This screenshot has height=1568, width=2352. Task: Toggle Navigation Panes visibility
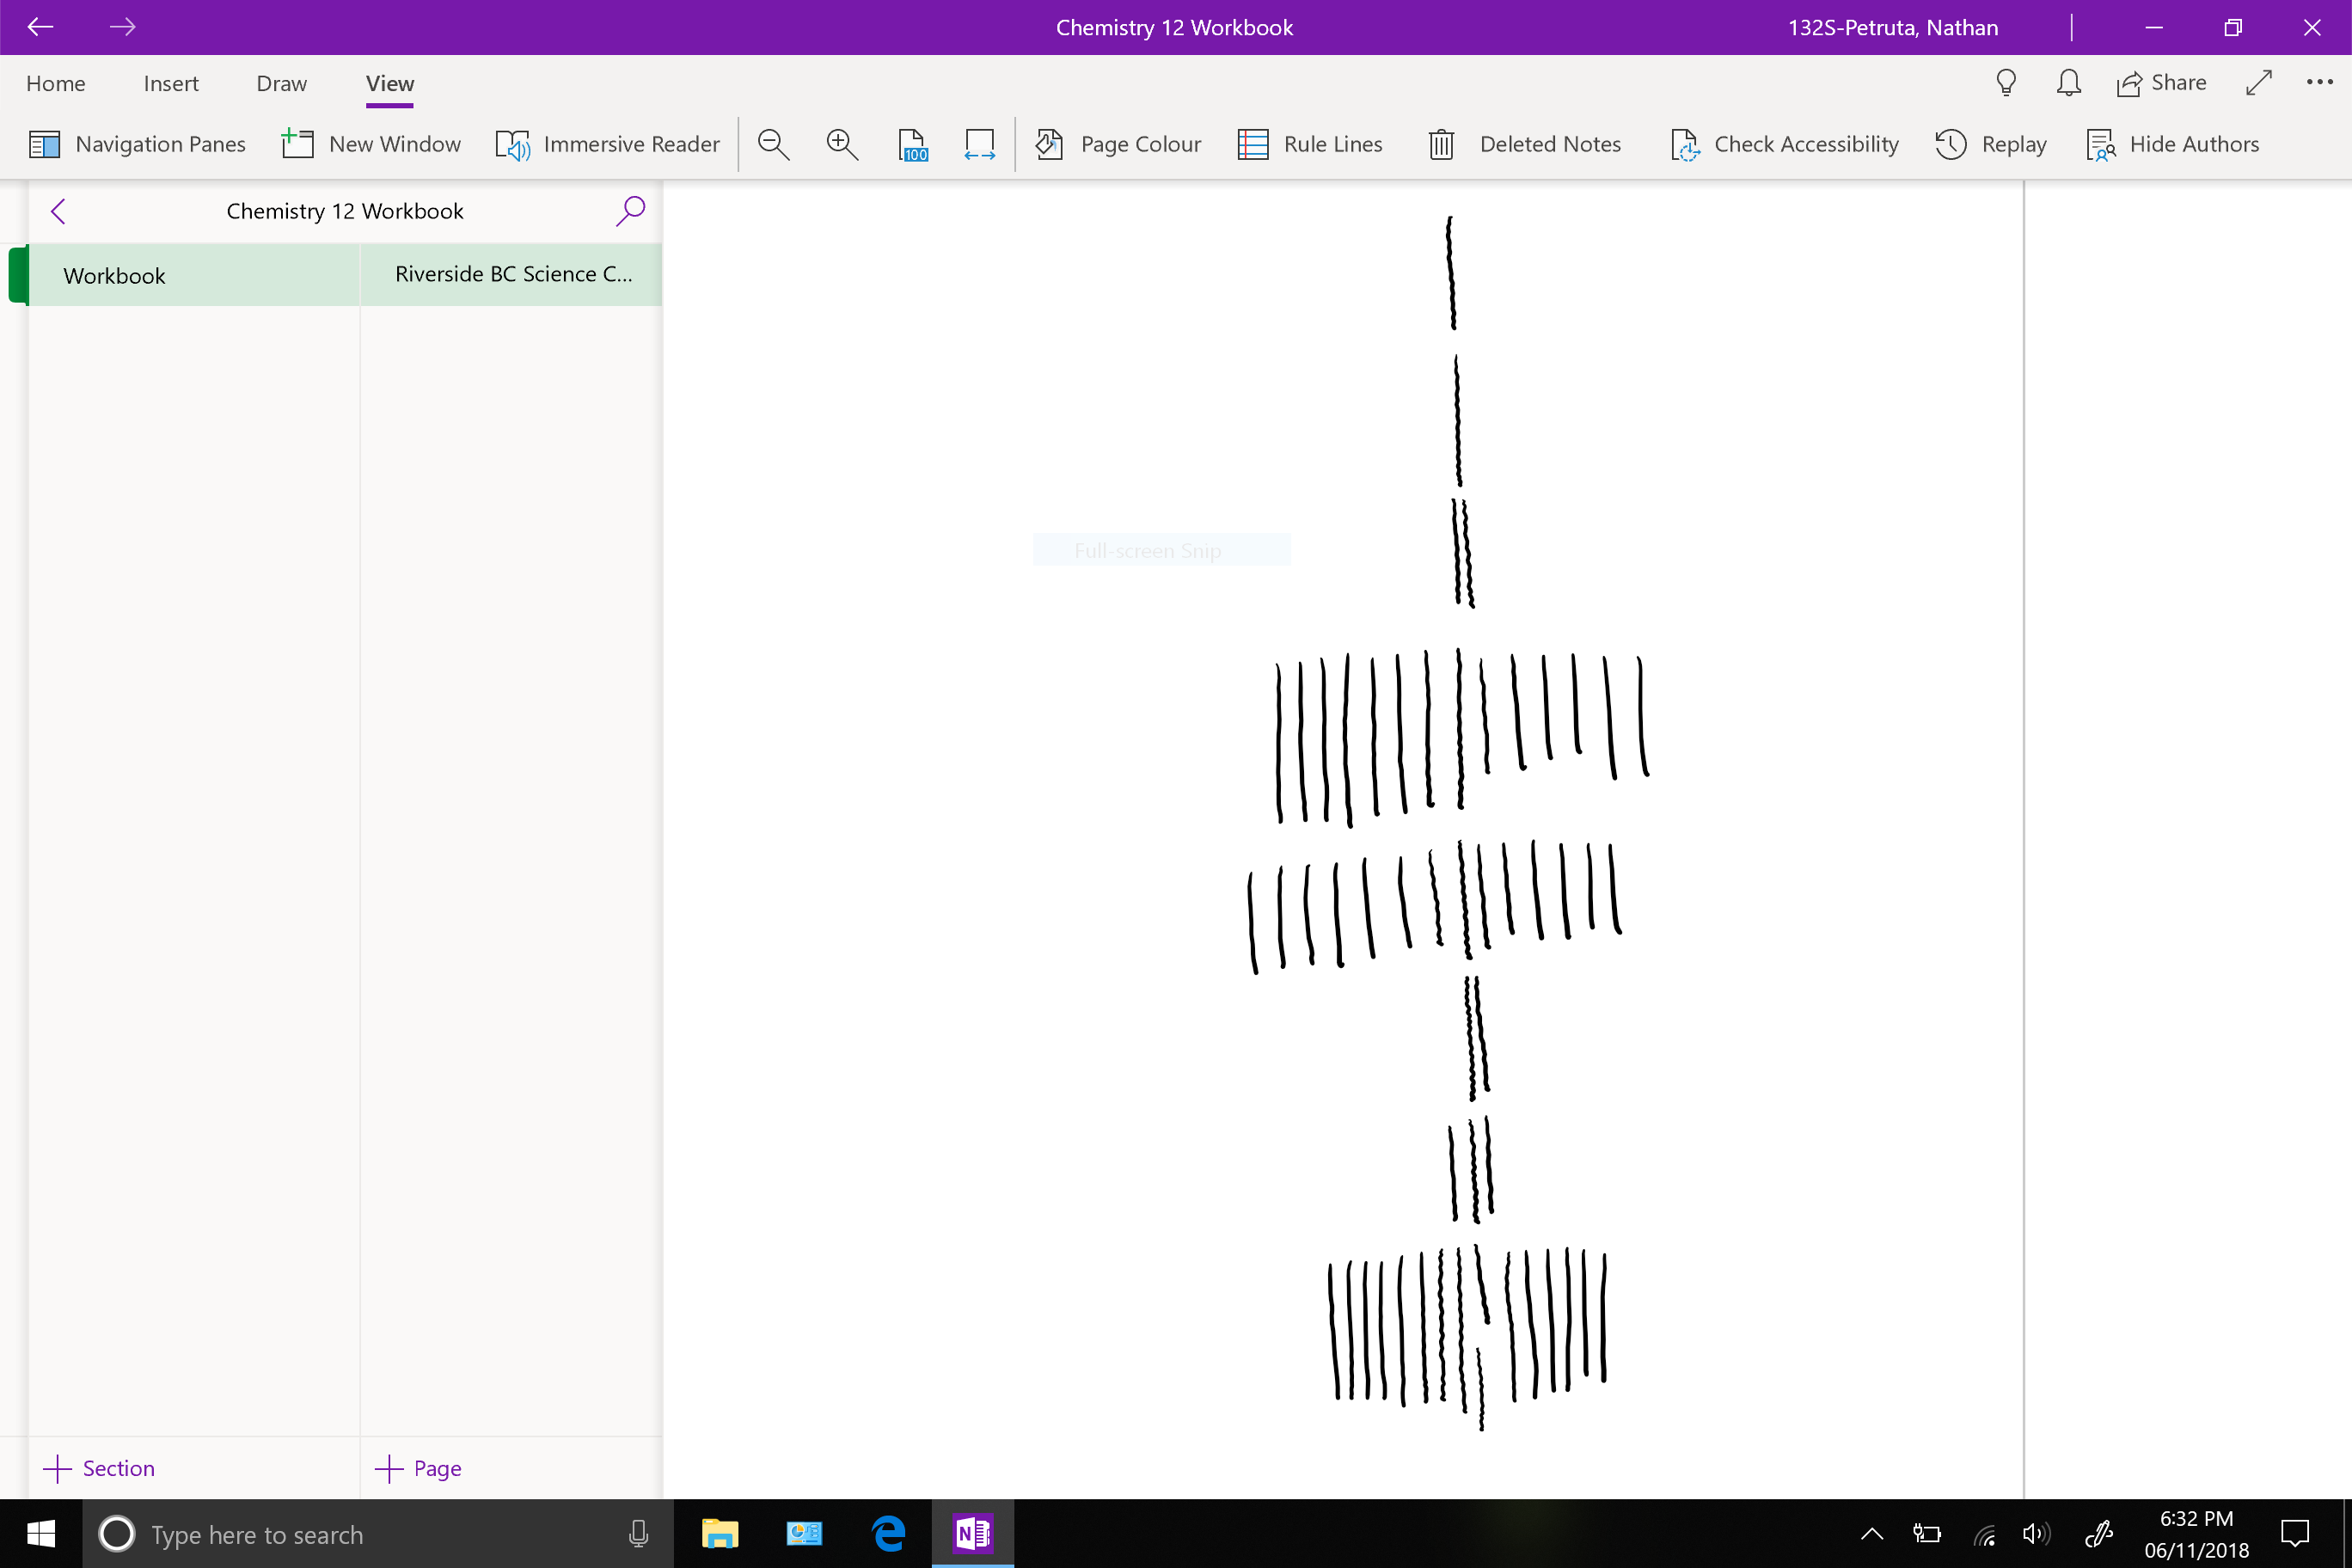[x=137, y=145]
